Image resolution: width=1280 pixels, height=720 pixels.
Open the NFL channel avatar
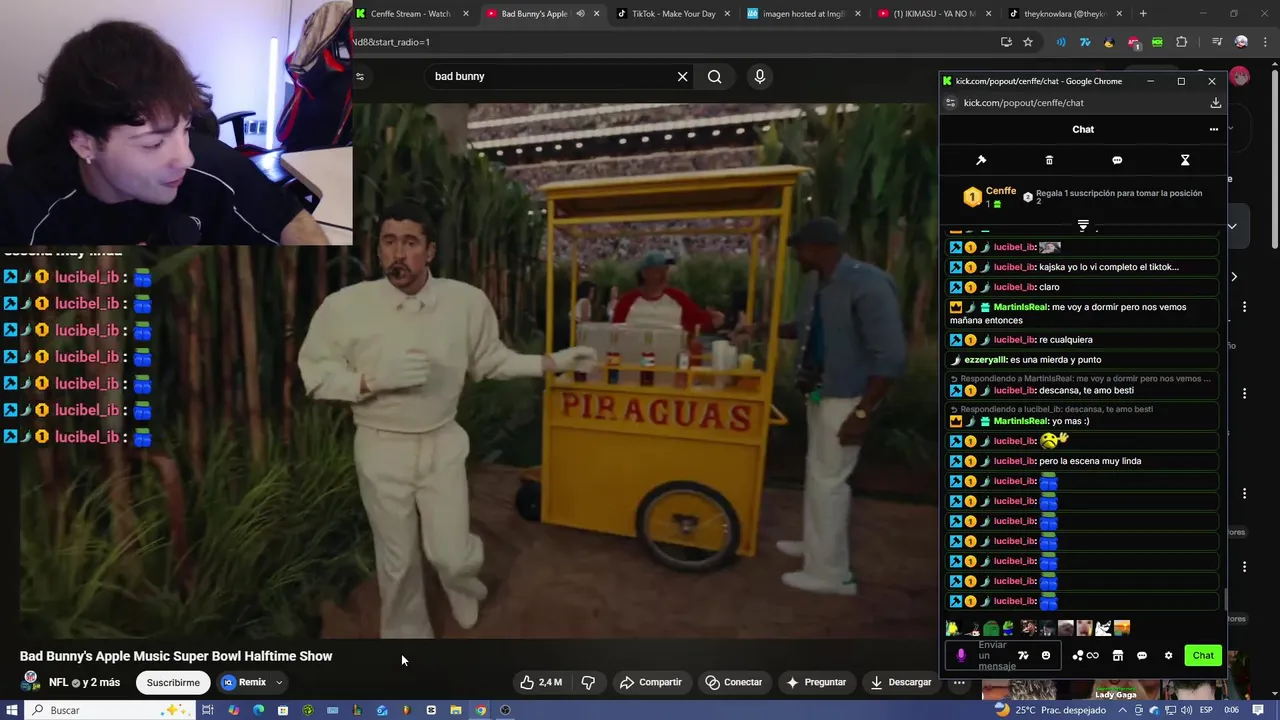[31, 681]
